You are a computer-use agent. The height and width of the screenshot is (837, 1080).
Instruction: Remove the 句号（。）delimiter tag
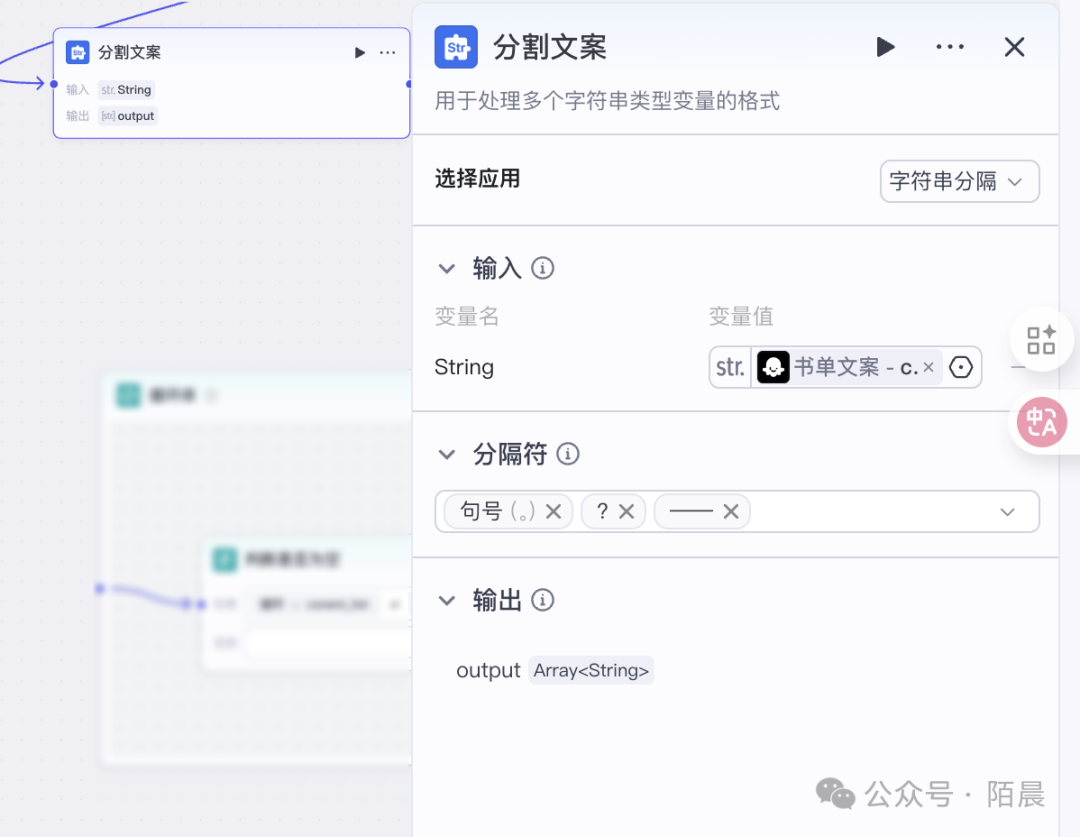pos(554,512)
